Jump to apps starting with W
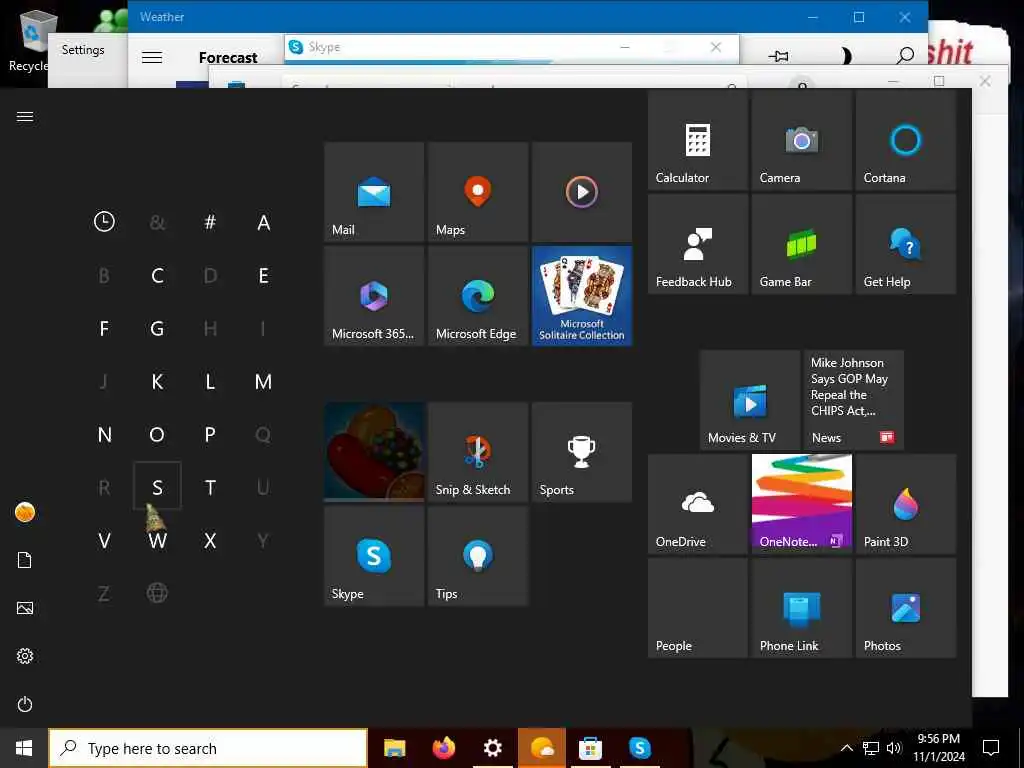The image size is (1024, 768). (157, 541)
